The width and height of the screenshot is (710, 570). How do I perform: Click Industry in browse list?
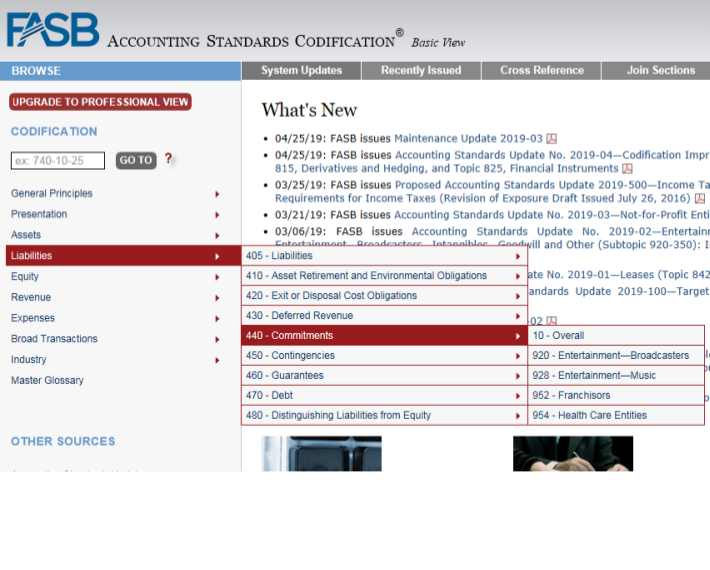[29, 360]
